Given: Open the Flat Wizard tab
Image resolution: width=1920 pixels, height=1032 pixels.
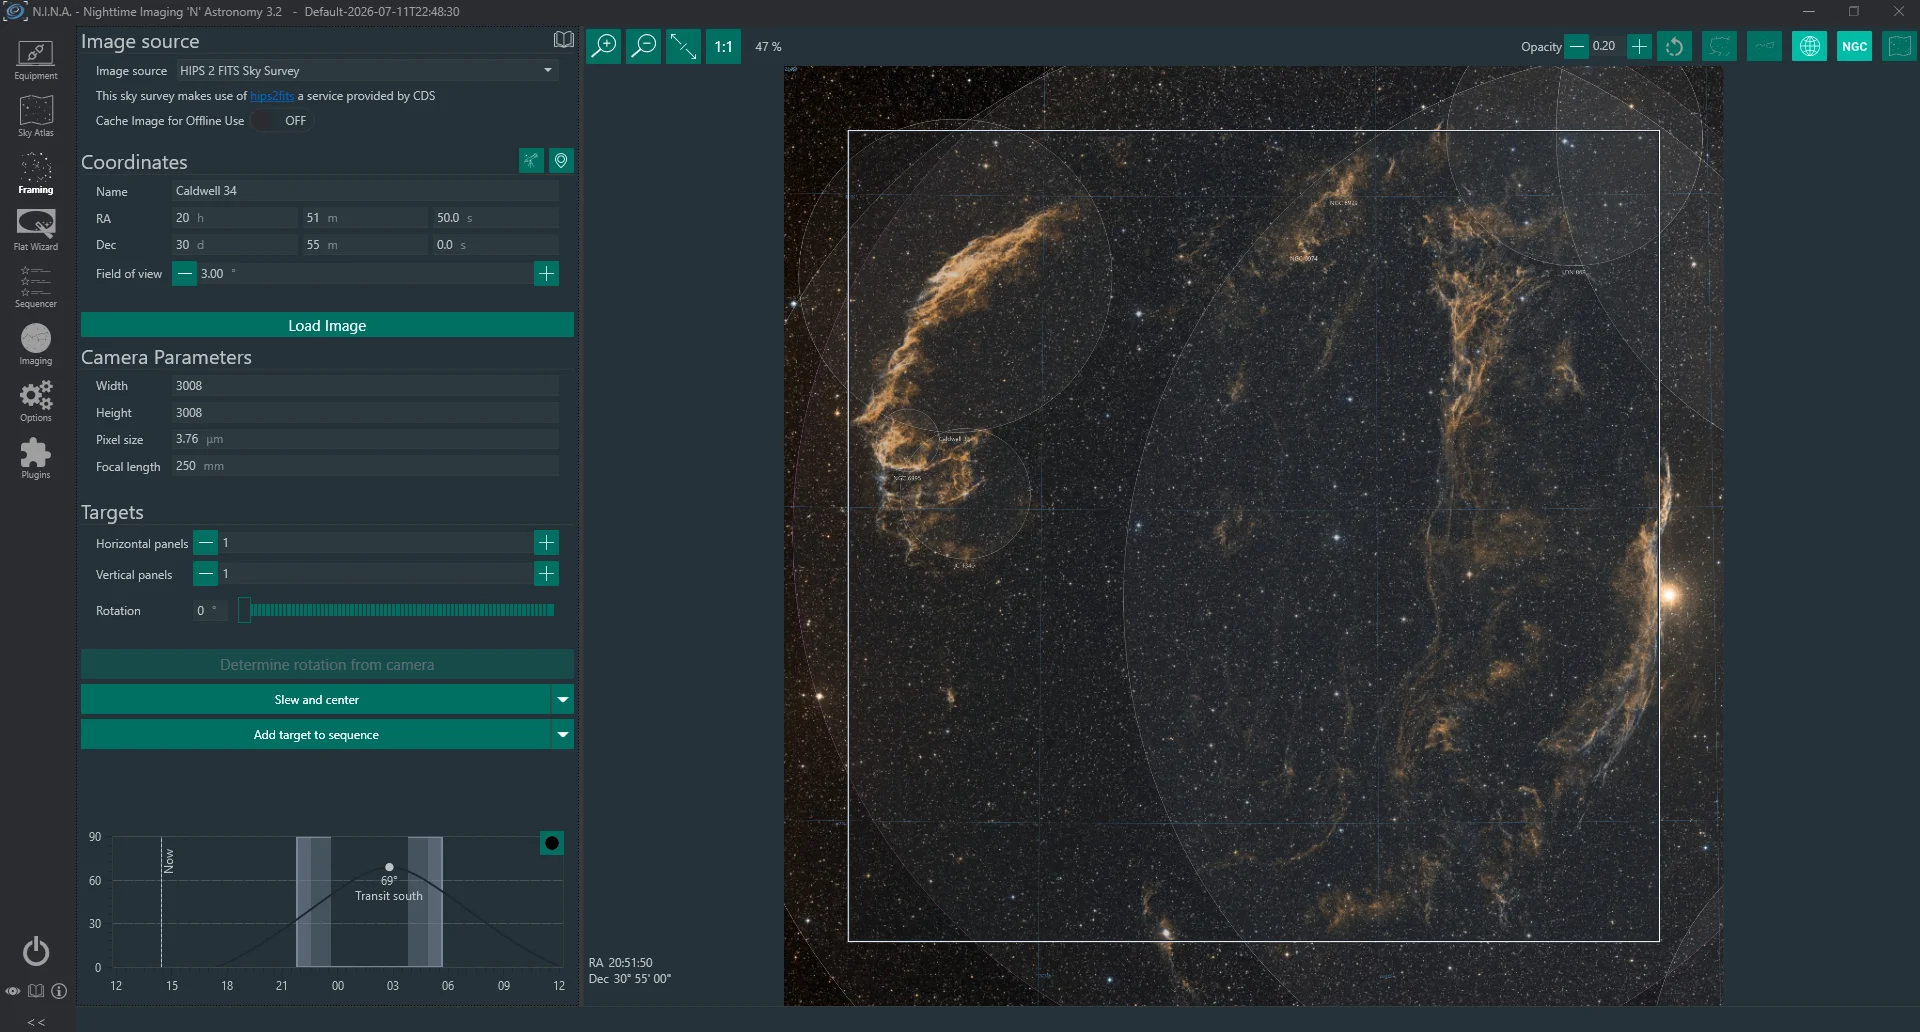Looking at the screenshot, I should coord(36,231).
